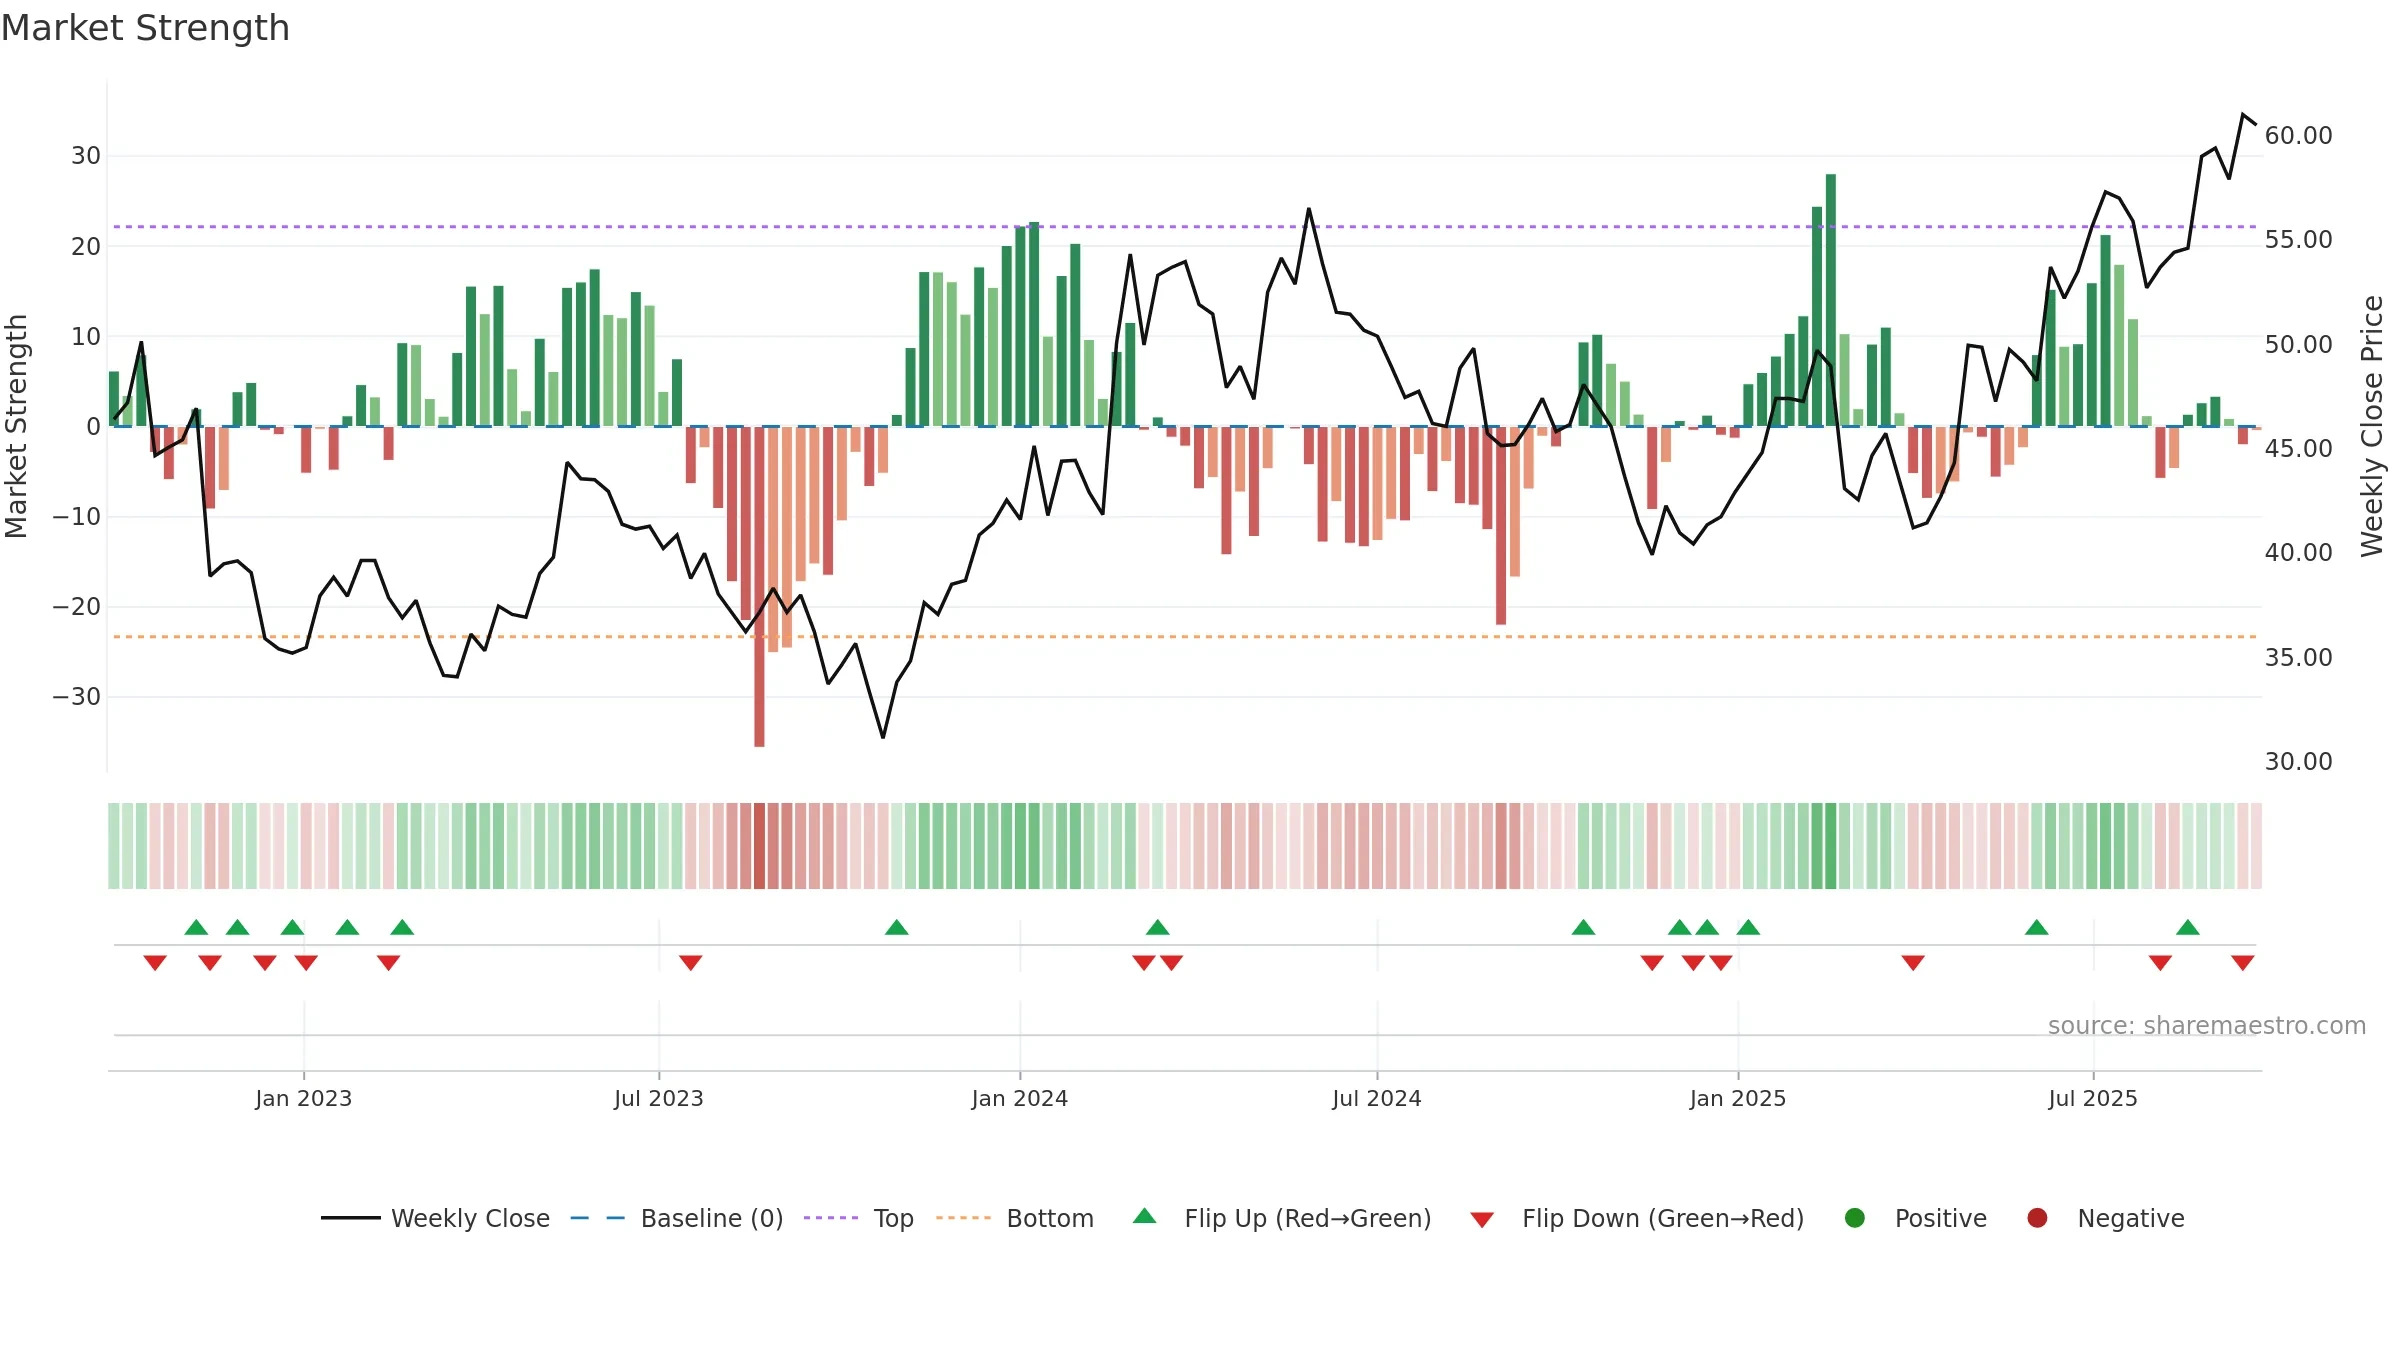Screen dimensions: 2400x1350
Task: Click the Jan 2025 axis label
Action: pos(1737,1098)
